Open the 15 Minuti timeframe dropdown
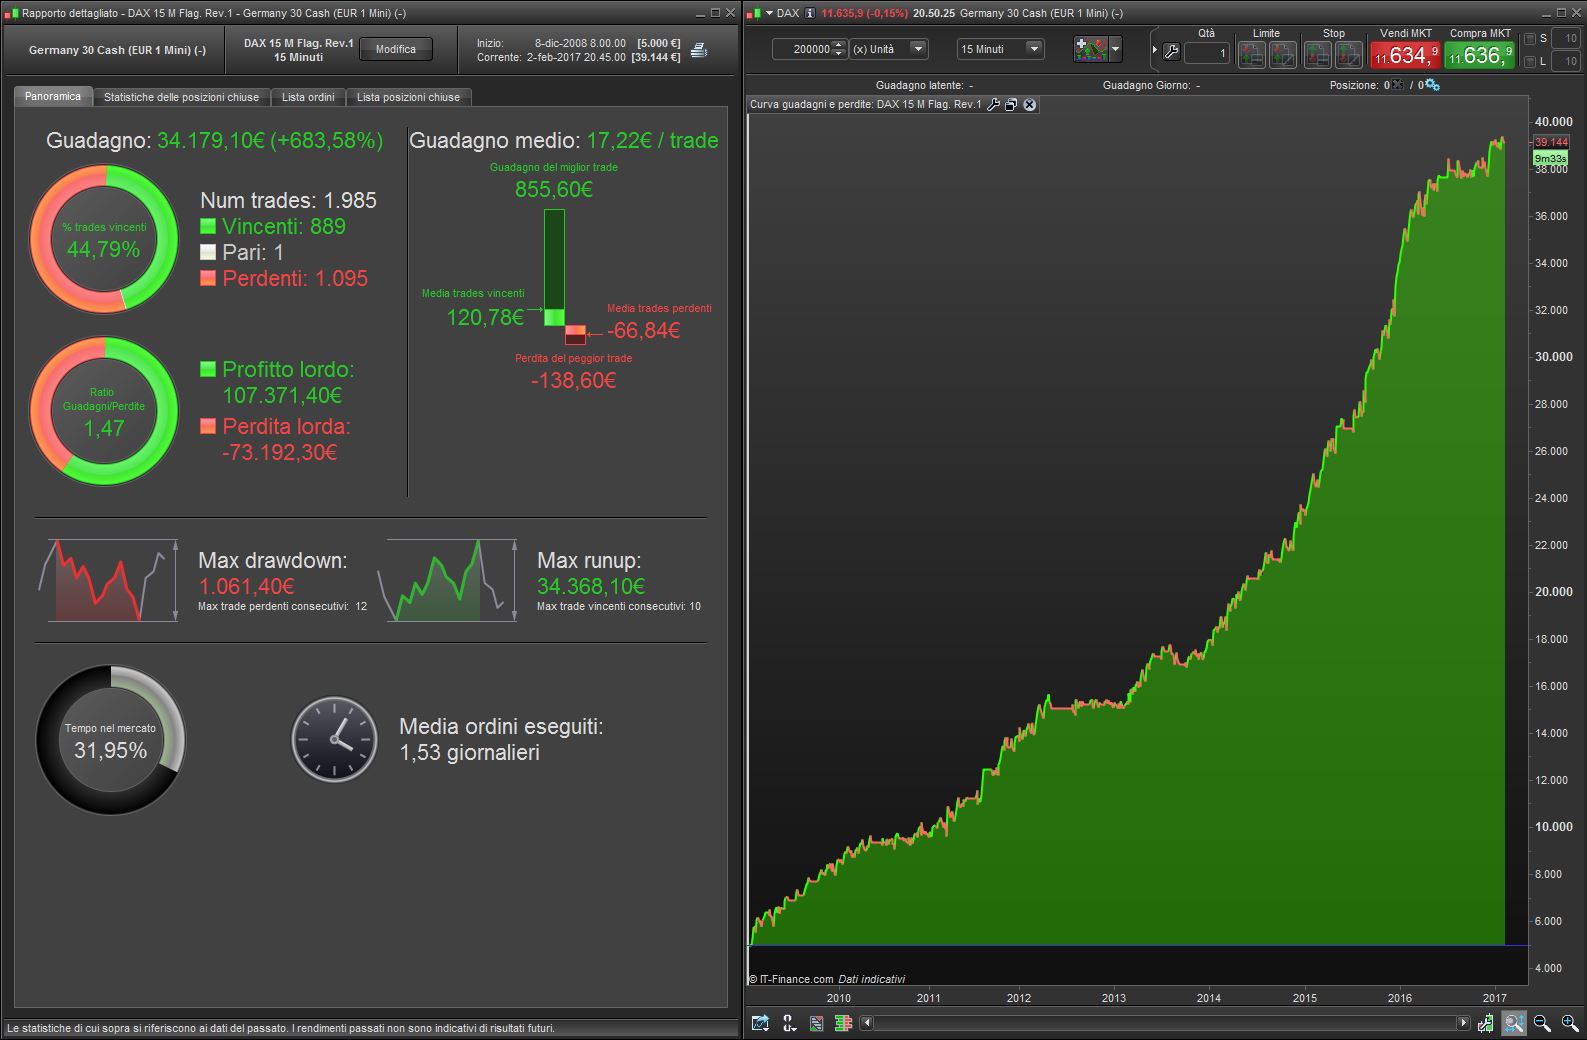This screenshot has height=1040, width=1587. [1001, 48]
